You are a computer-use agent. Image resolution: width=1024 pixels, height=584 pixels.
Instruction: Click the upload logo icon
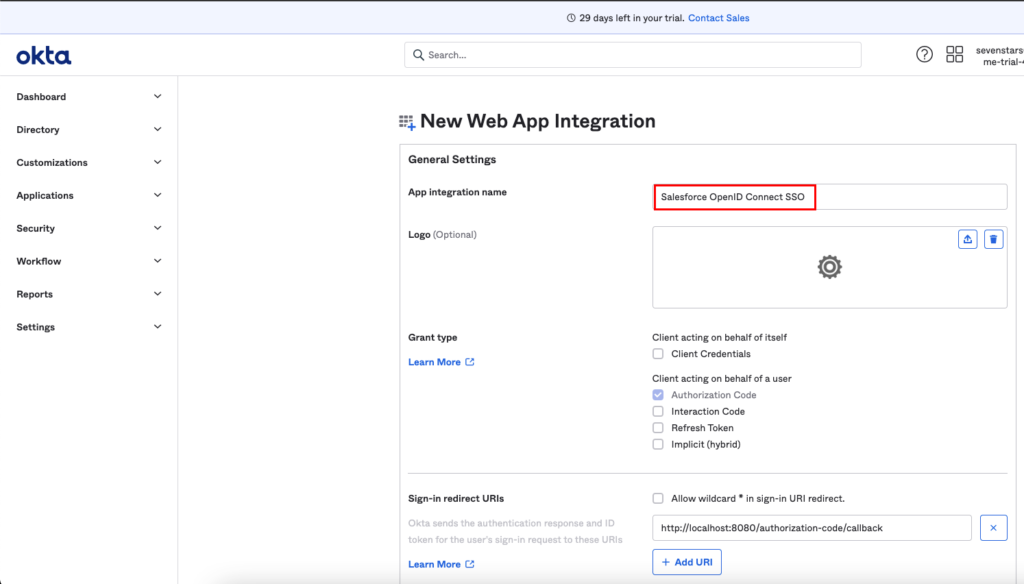coord(967,239)
